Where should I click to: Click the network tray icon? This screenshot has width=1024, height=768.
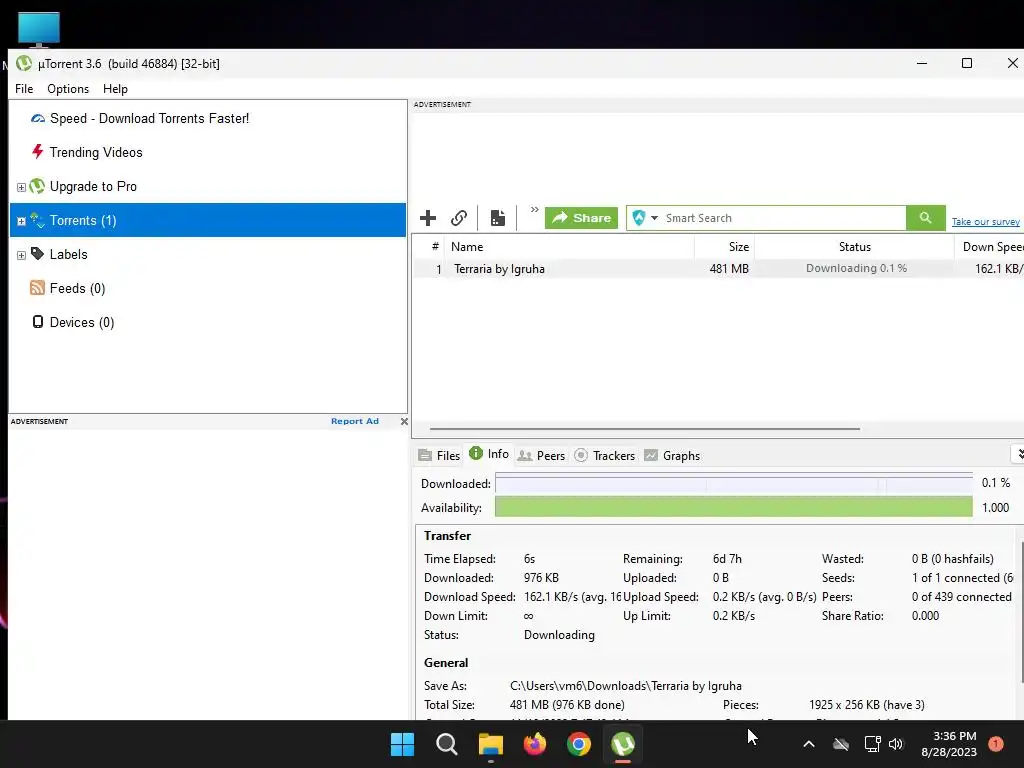(872, 744)
